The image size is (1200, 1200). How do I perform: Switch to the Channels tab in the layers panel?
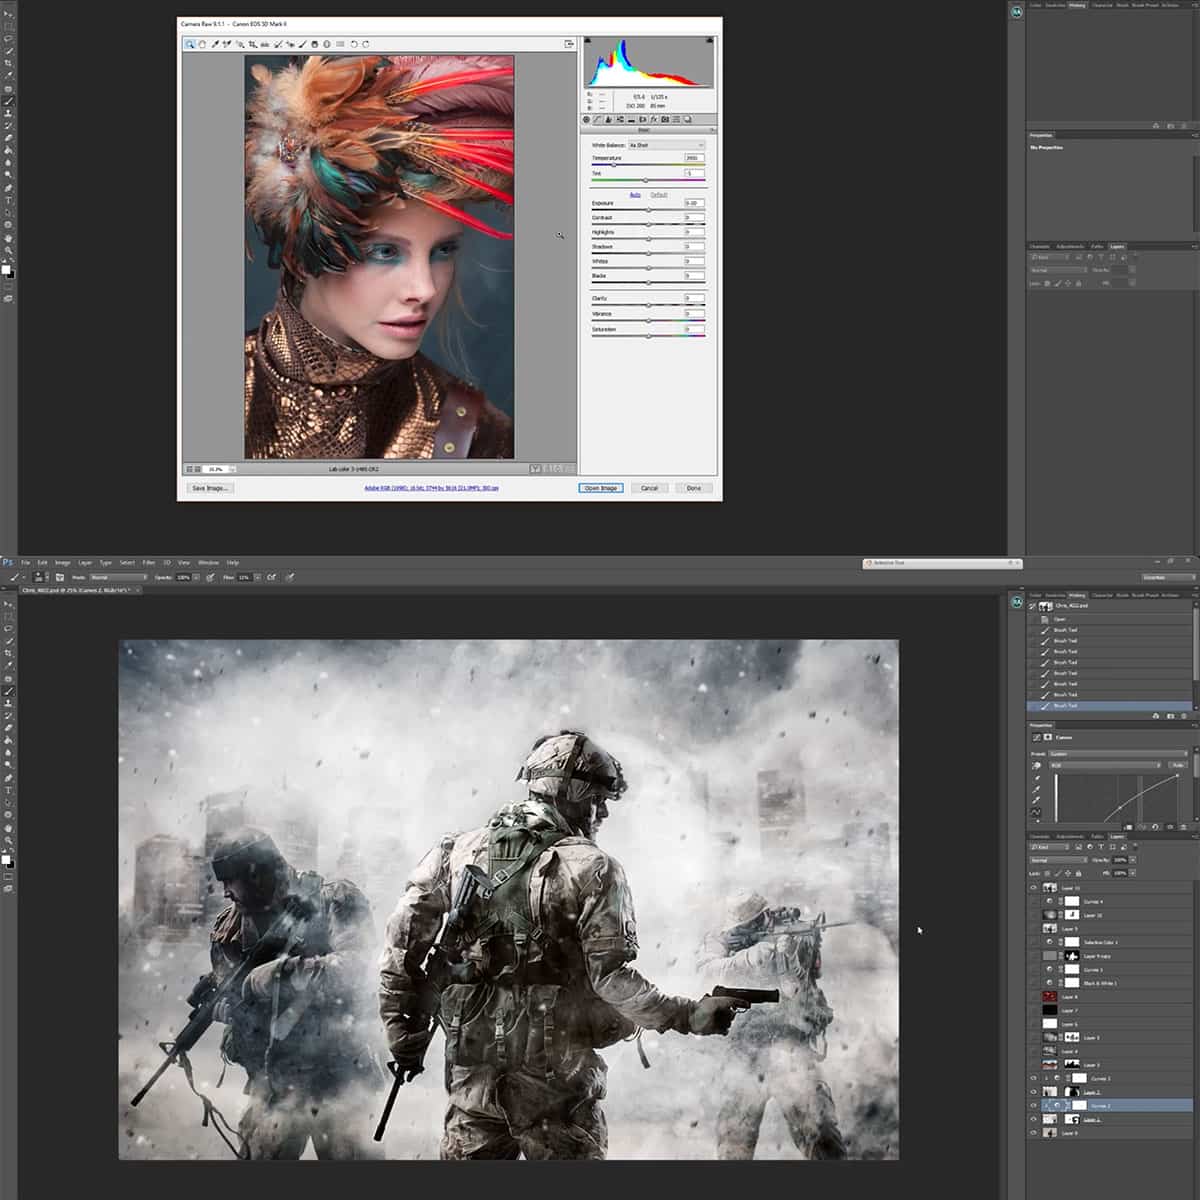click(1040, 838)
